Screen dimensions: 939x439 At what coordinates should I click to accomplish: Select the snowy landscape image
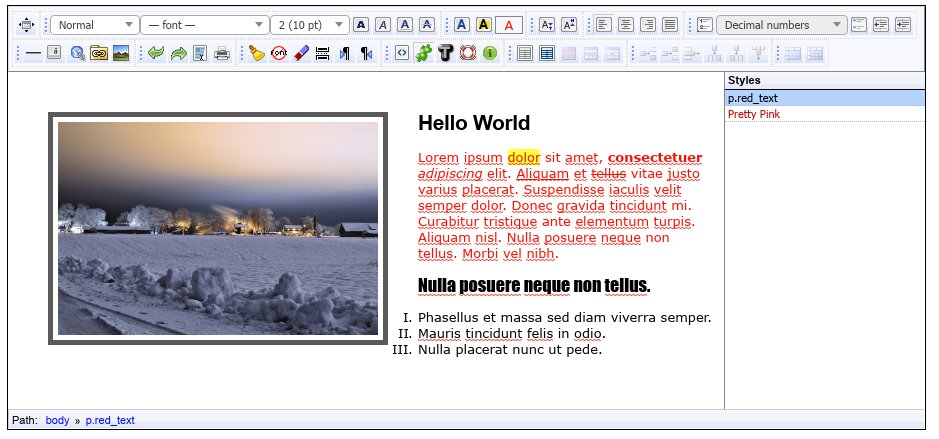tap(218, 229)
